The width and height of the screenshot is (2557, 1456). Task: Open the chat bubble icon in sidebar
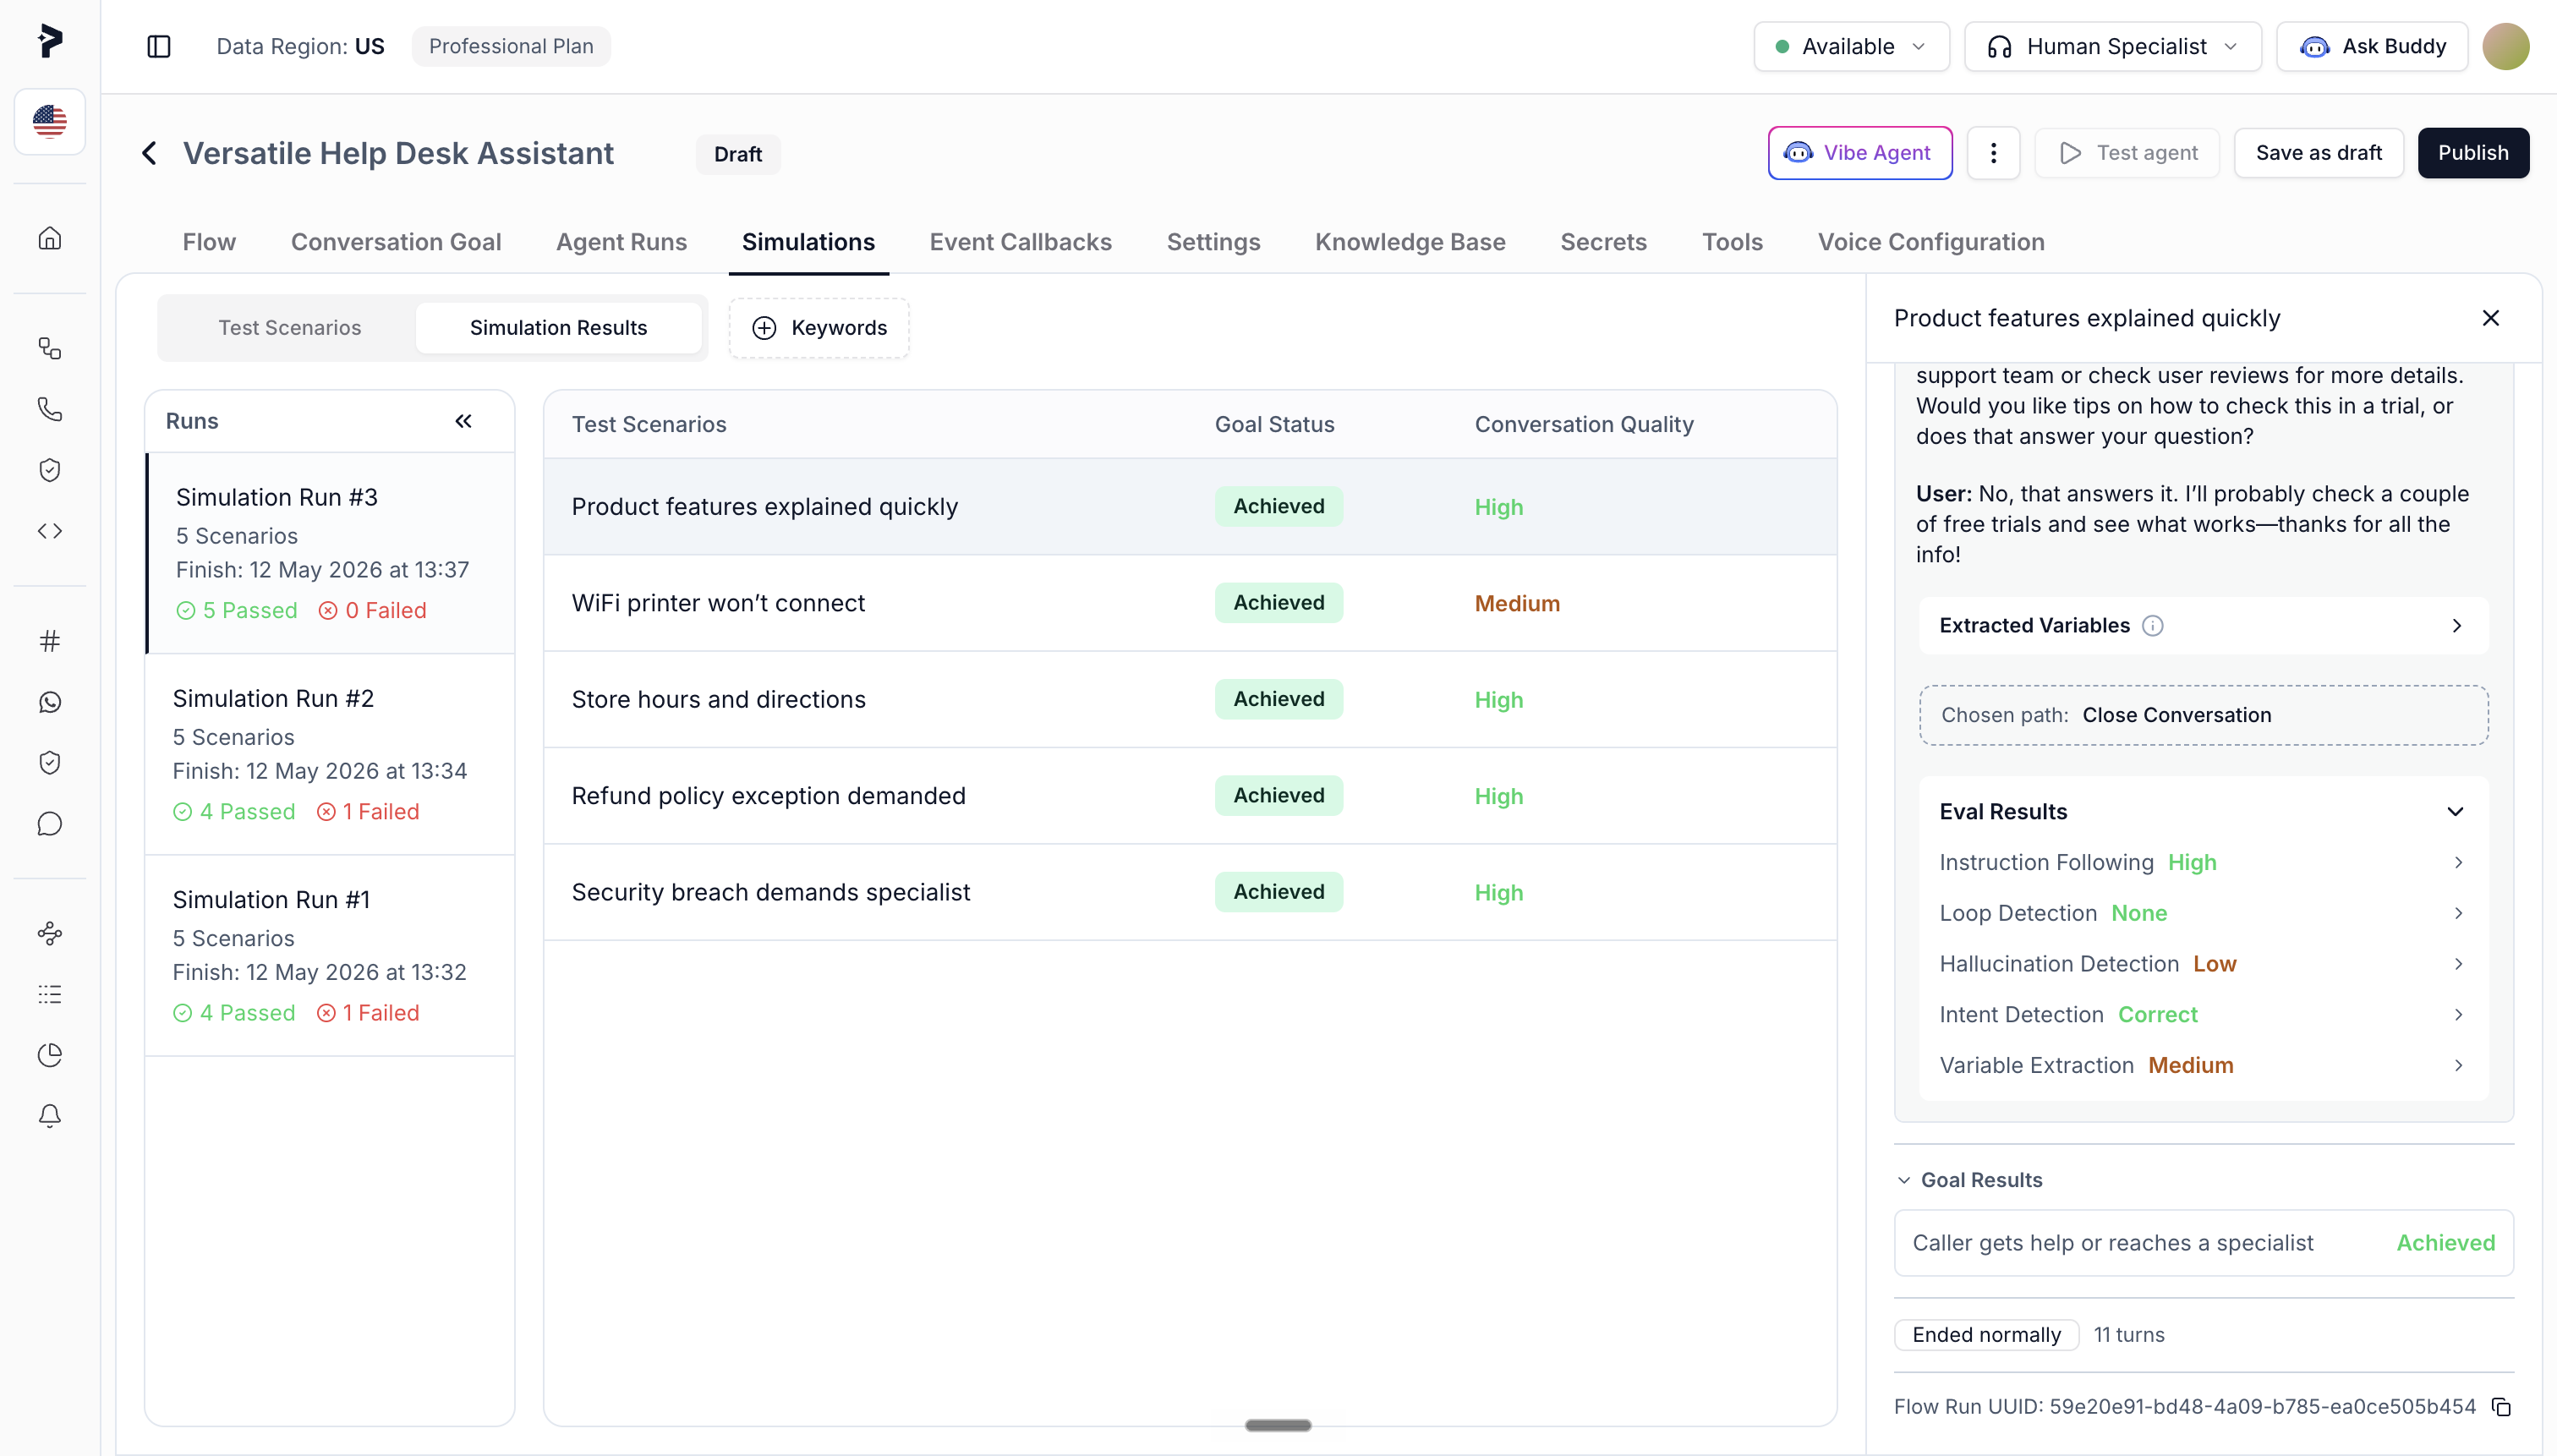(x=49, y=824)
